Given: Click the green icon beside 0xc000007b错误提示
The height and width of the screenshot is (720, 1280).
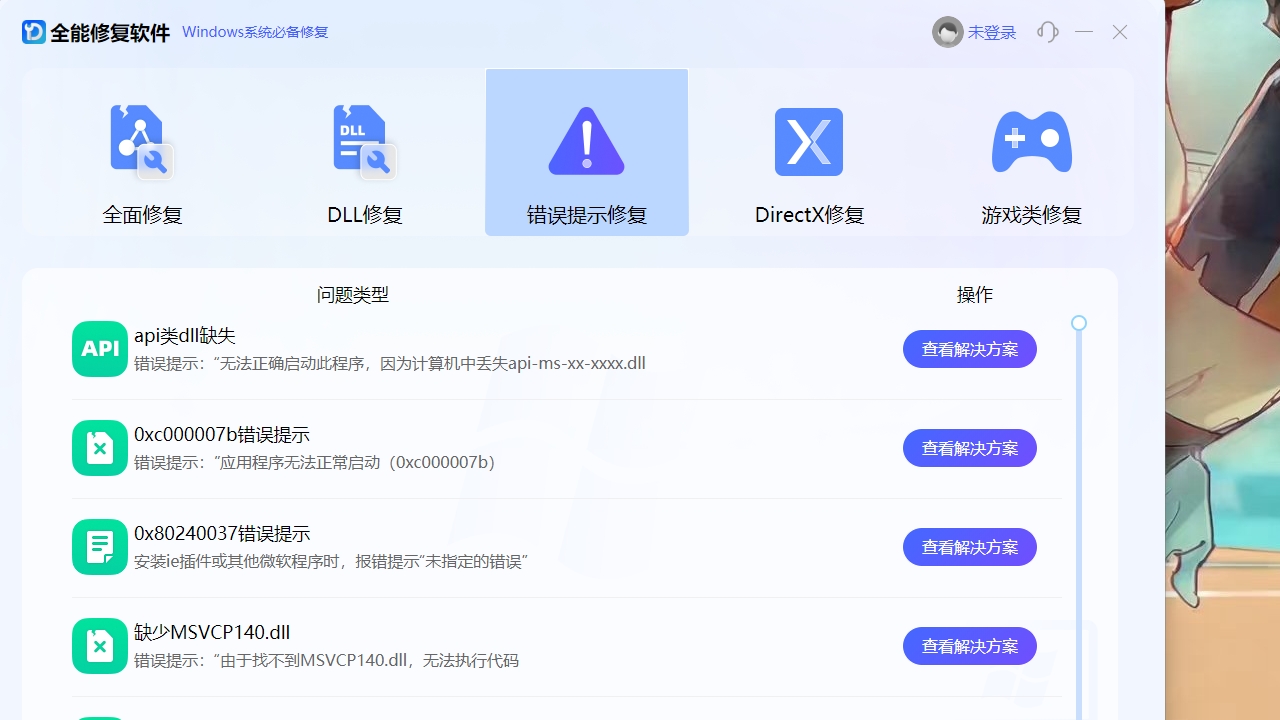Looking at the screenshot, I should point(99,447).
